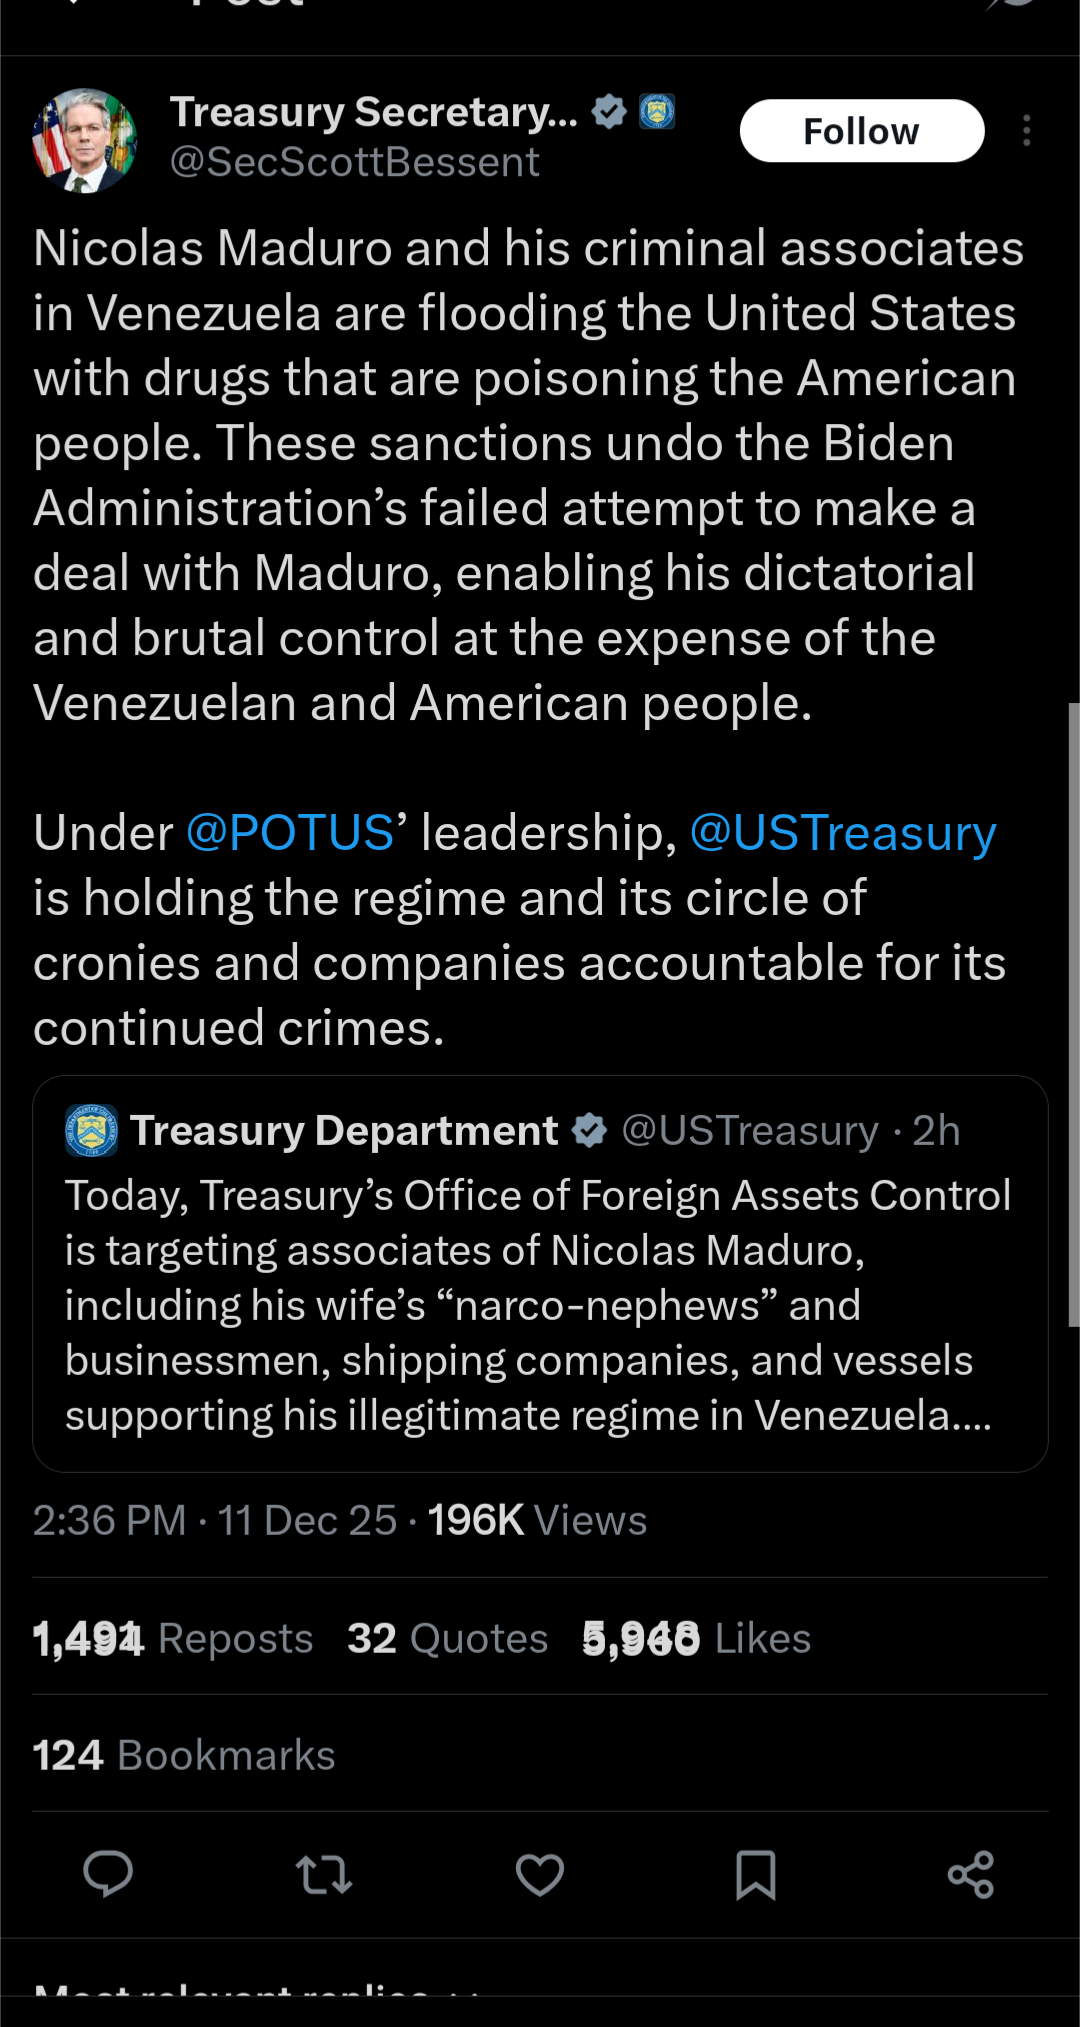Tap the reply speech bubble icon
The image size is (1080, 2027).
coord(108,1873)
